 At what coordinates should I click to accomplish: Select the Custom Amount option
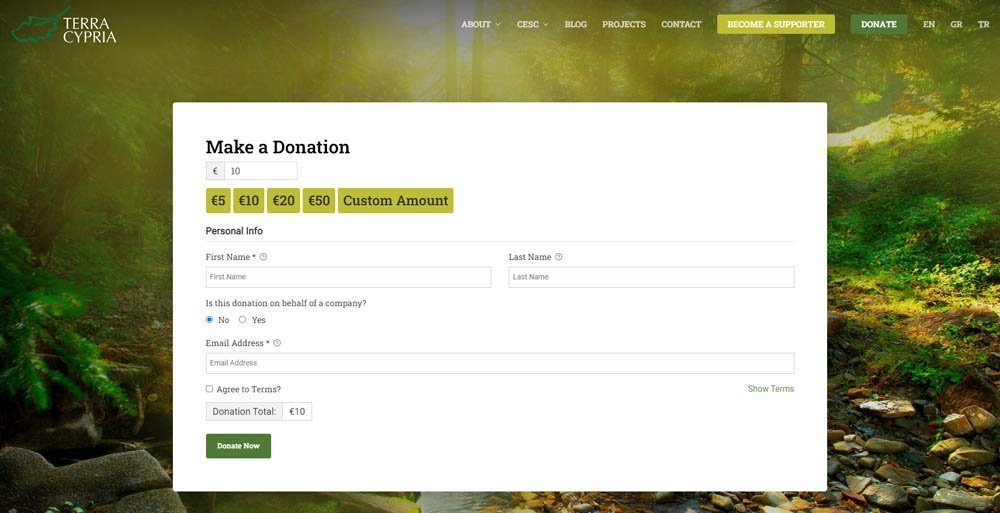point(395,201)
